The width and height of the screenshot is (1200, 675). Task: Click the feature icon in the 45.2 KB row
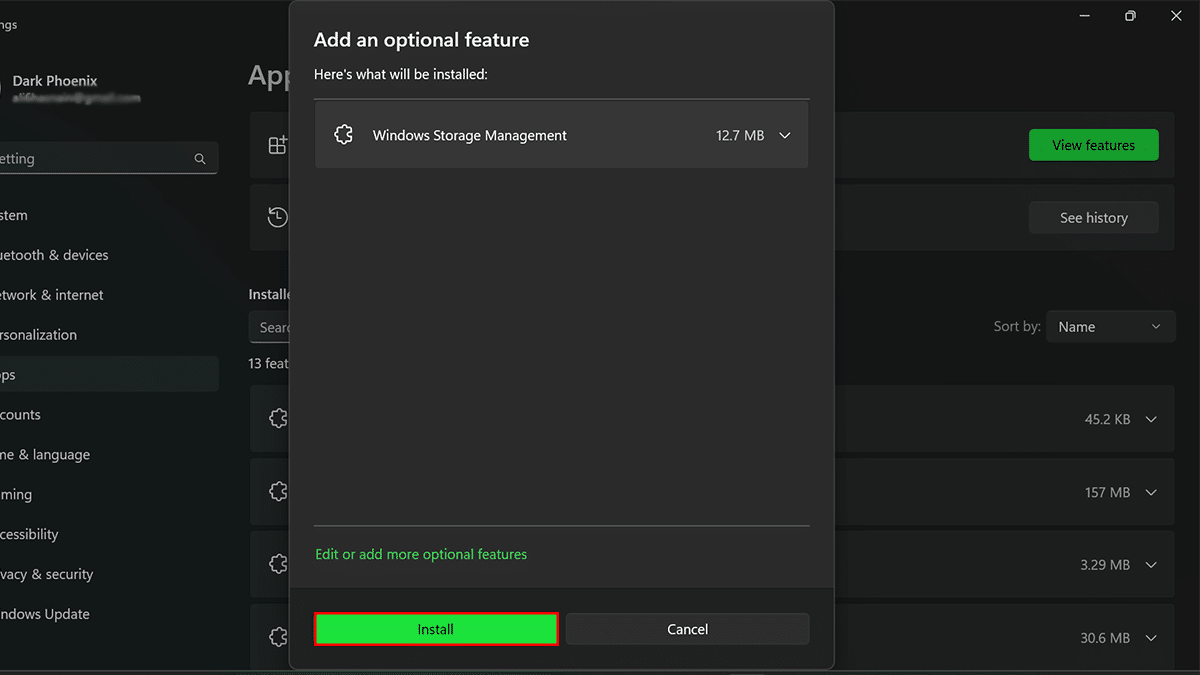(278, 419)
